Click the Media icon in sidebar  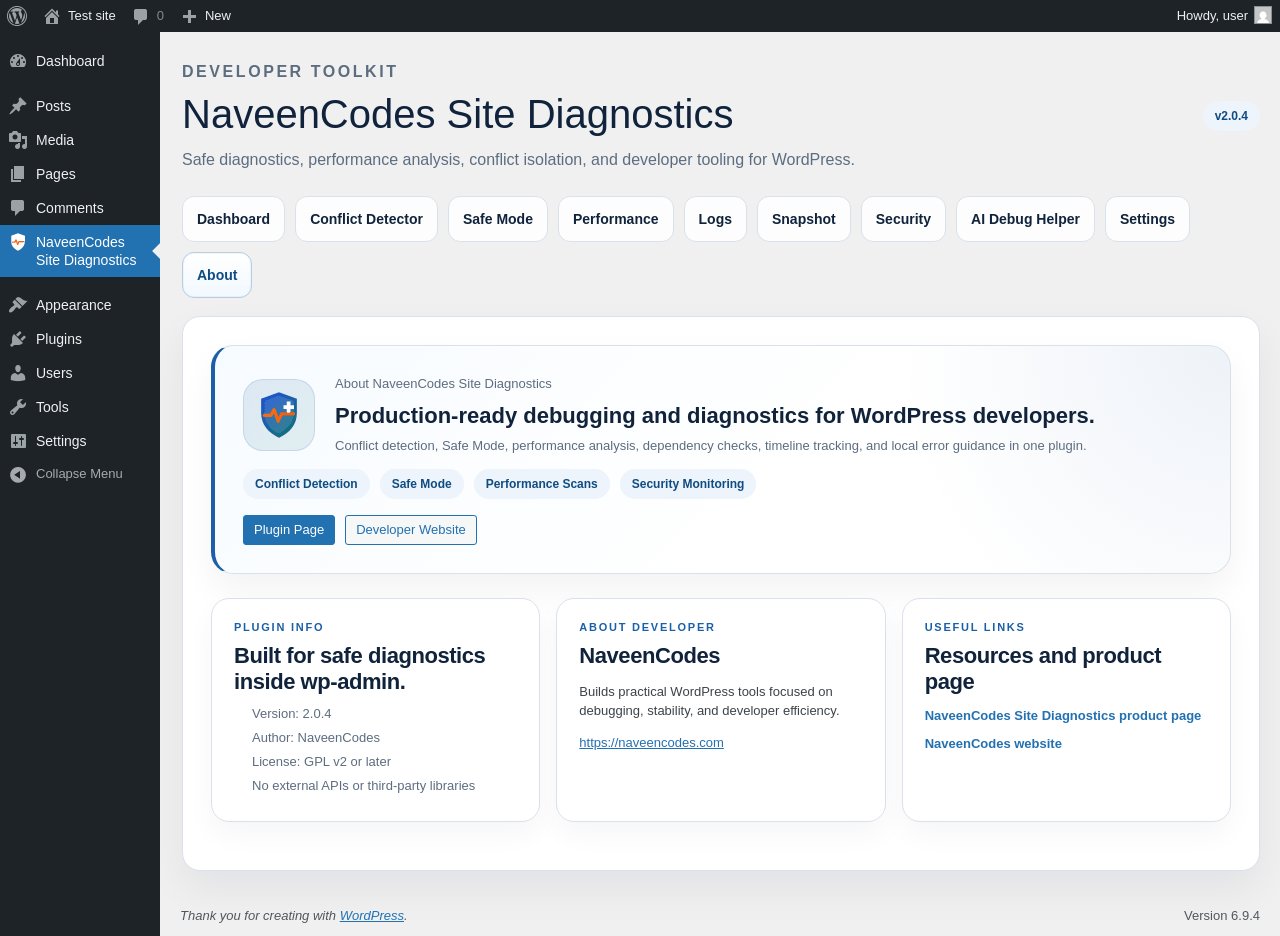pos(18,140)
